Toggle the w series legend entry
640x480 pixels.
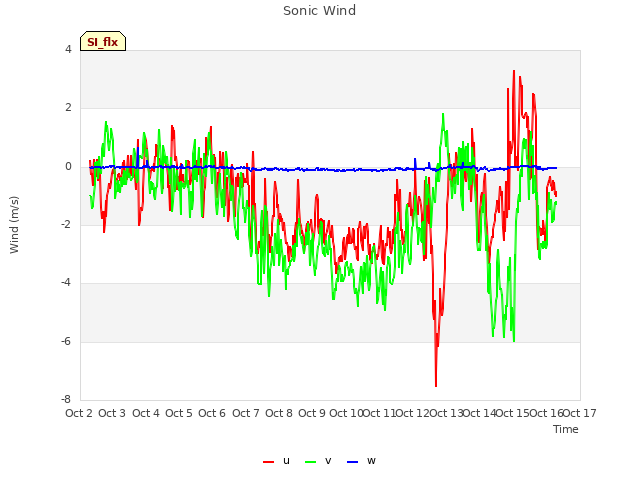(x=361, y=461)
